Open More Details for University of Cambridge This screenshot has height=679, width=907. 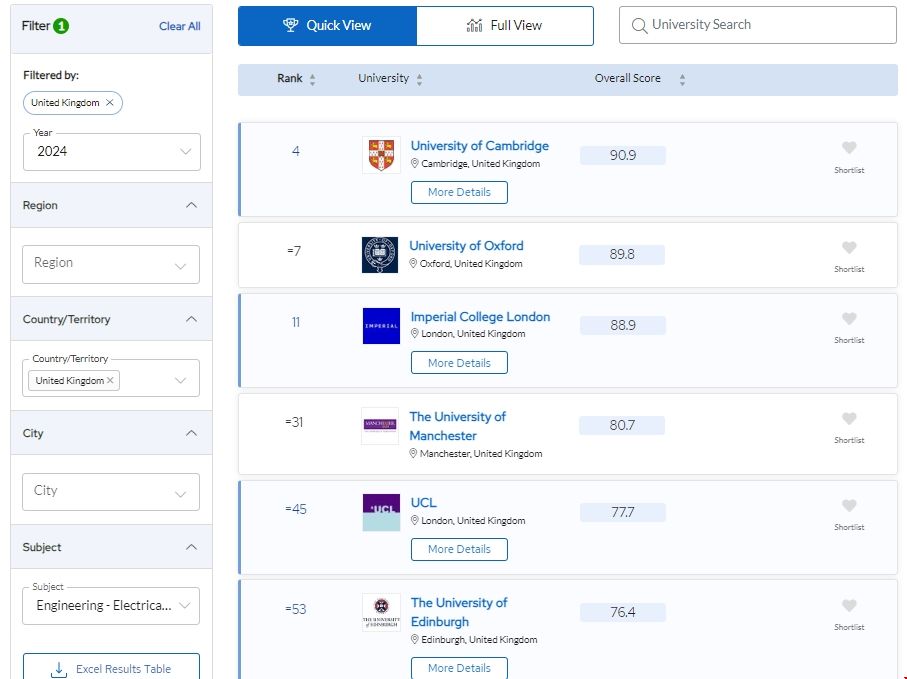pyautogui.click(x=459, y=192)
